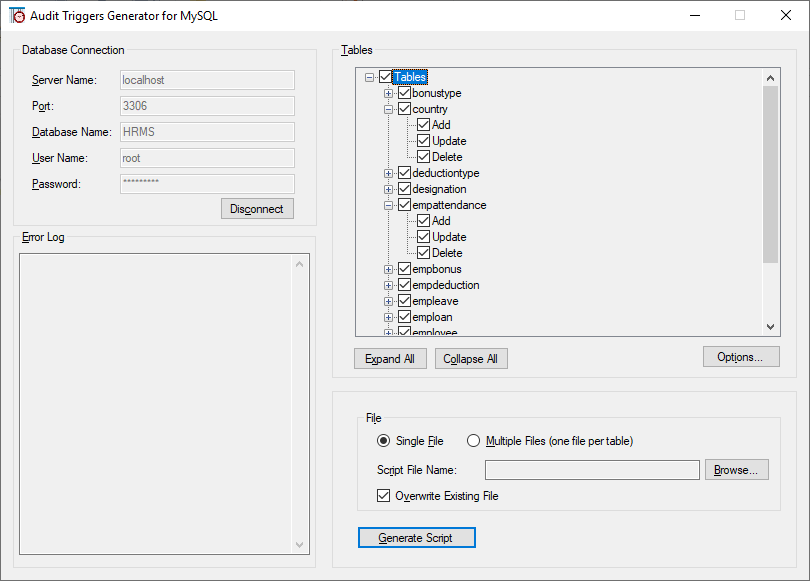Toggle Overwrite Existing File checkbox
This screenshot has width=810, height=581.
[x=383, y=496]
